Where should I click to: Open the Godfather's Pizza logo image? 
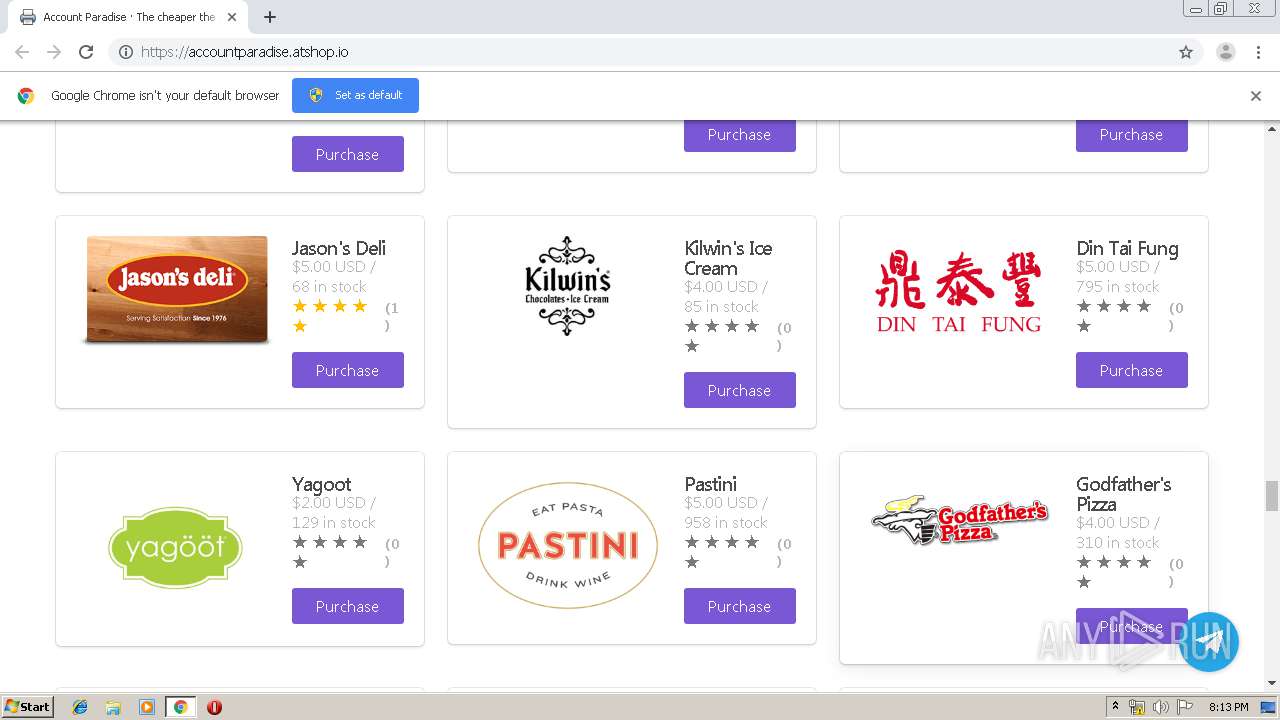click(x=960, y=520)
